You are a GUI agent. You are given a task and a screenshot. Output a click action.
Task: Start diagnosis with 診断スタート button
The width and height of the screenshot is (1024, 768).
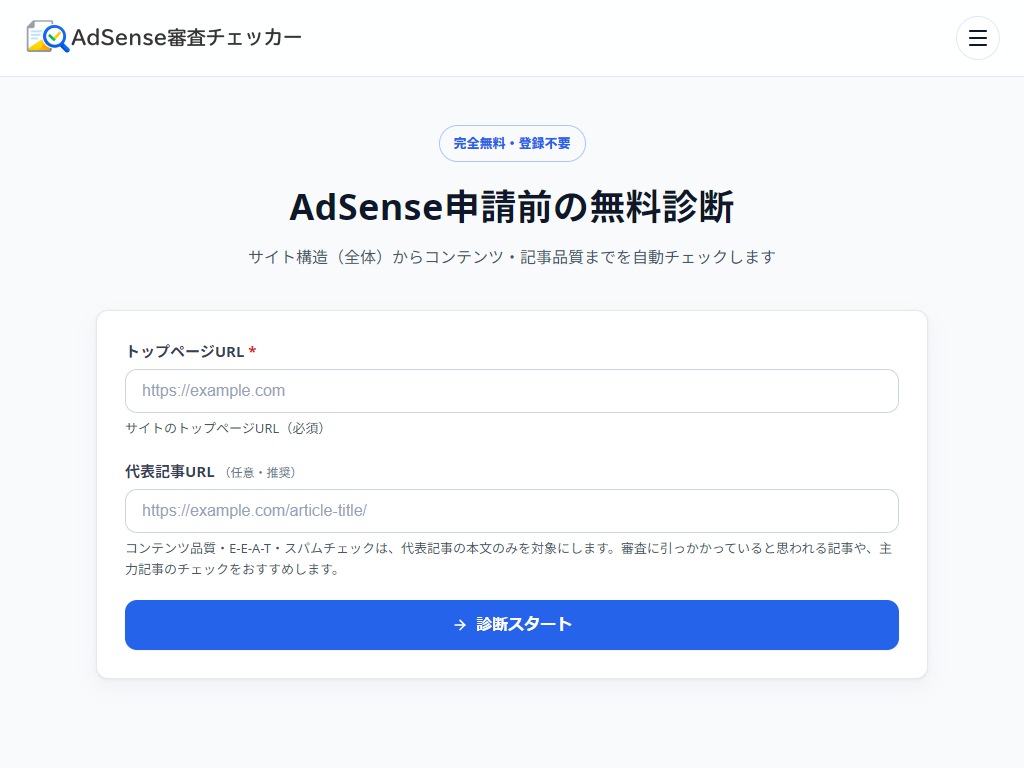[x=511, y=625]
